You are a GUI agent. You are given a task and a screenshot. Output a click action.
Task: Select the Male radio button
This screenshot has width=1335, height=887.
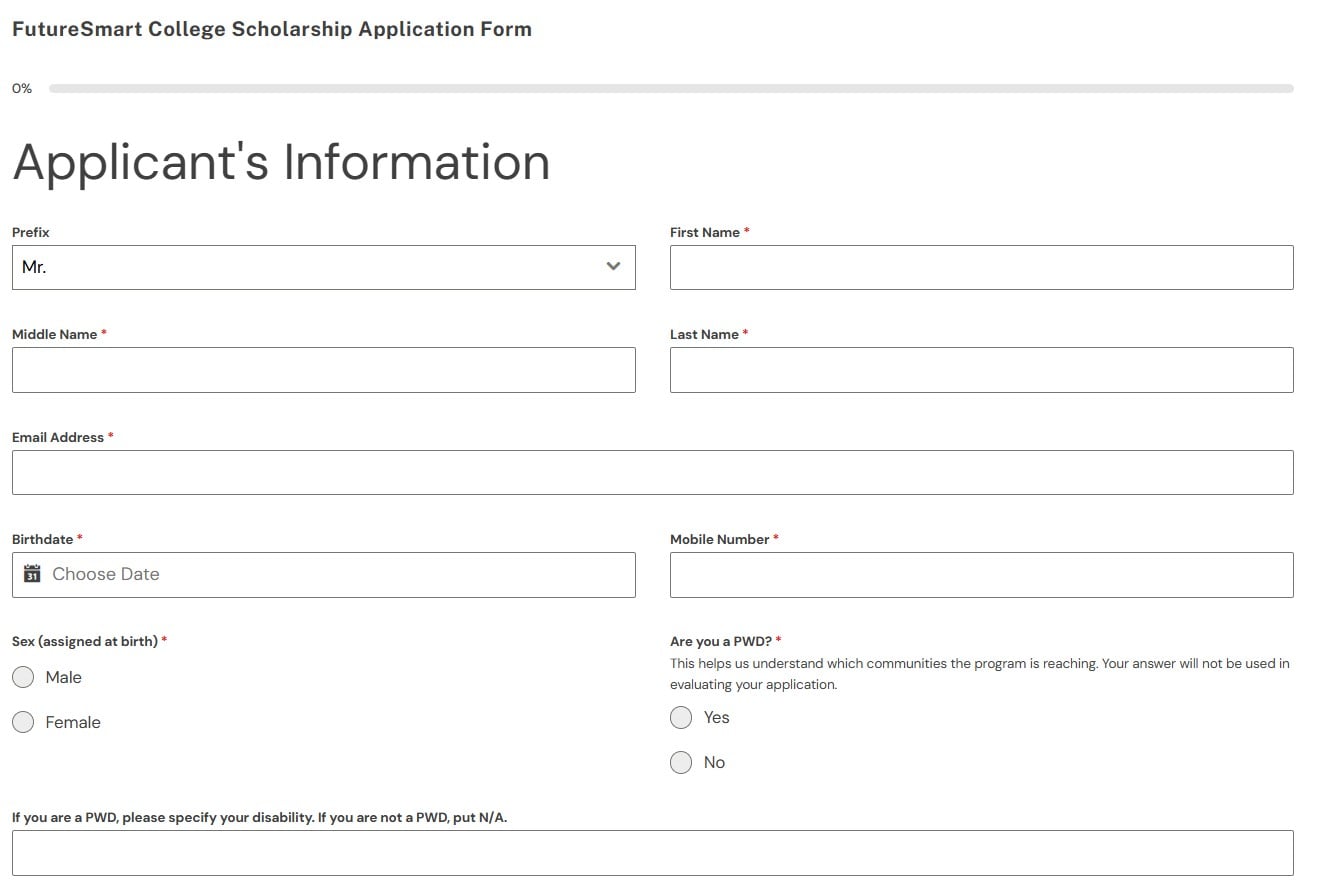23,677
